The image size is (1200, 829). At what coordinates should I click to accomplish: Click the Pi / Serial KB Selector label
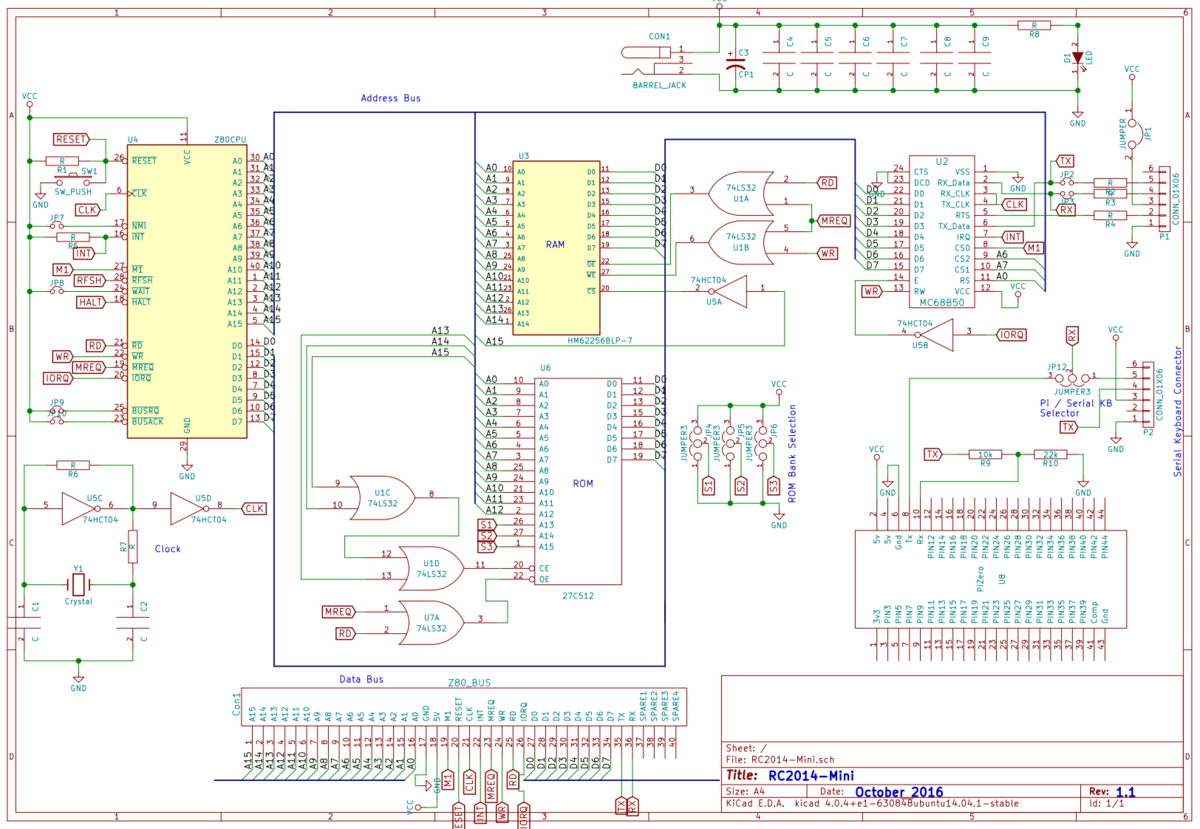(1075, 407)
